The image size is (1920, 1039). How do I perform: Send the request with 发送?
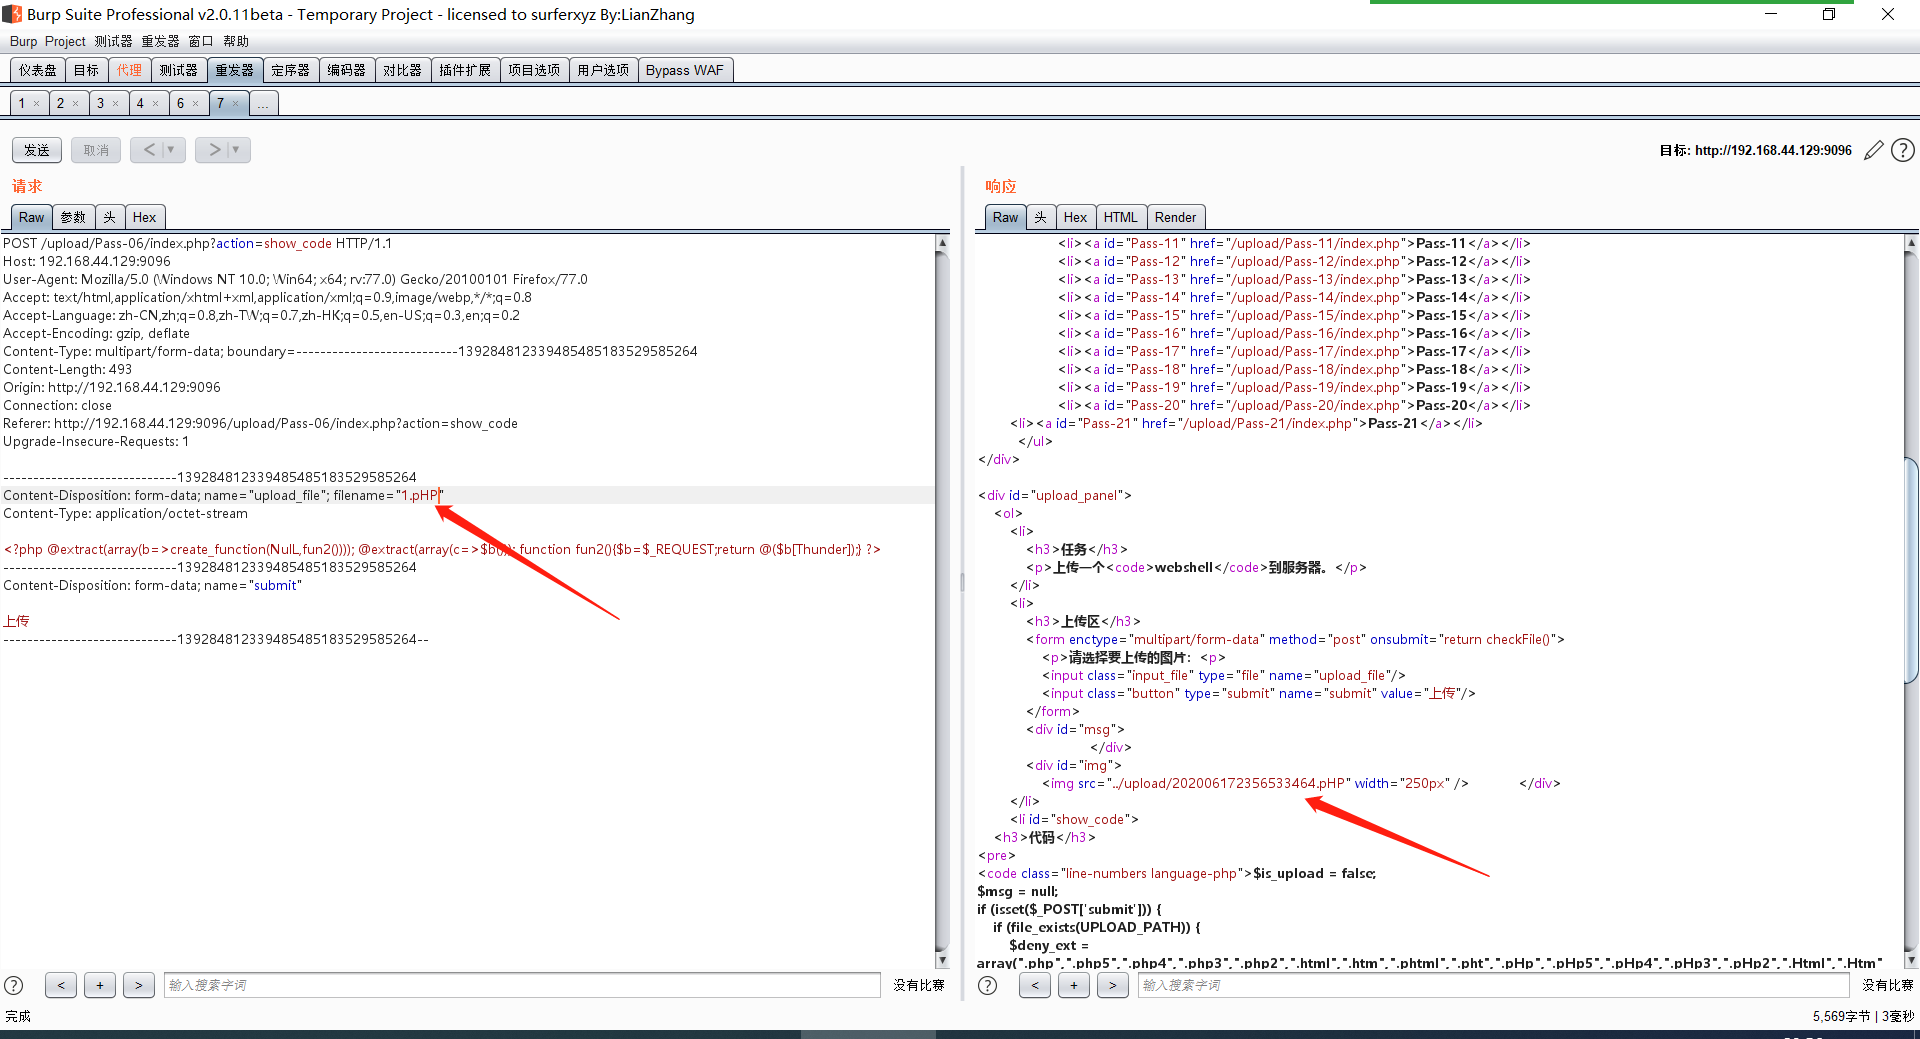pos(37,150)
